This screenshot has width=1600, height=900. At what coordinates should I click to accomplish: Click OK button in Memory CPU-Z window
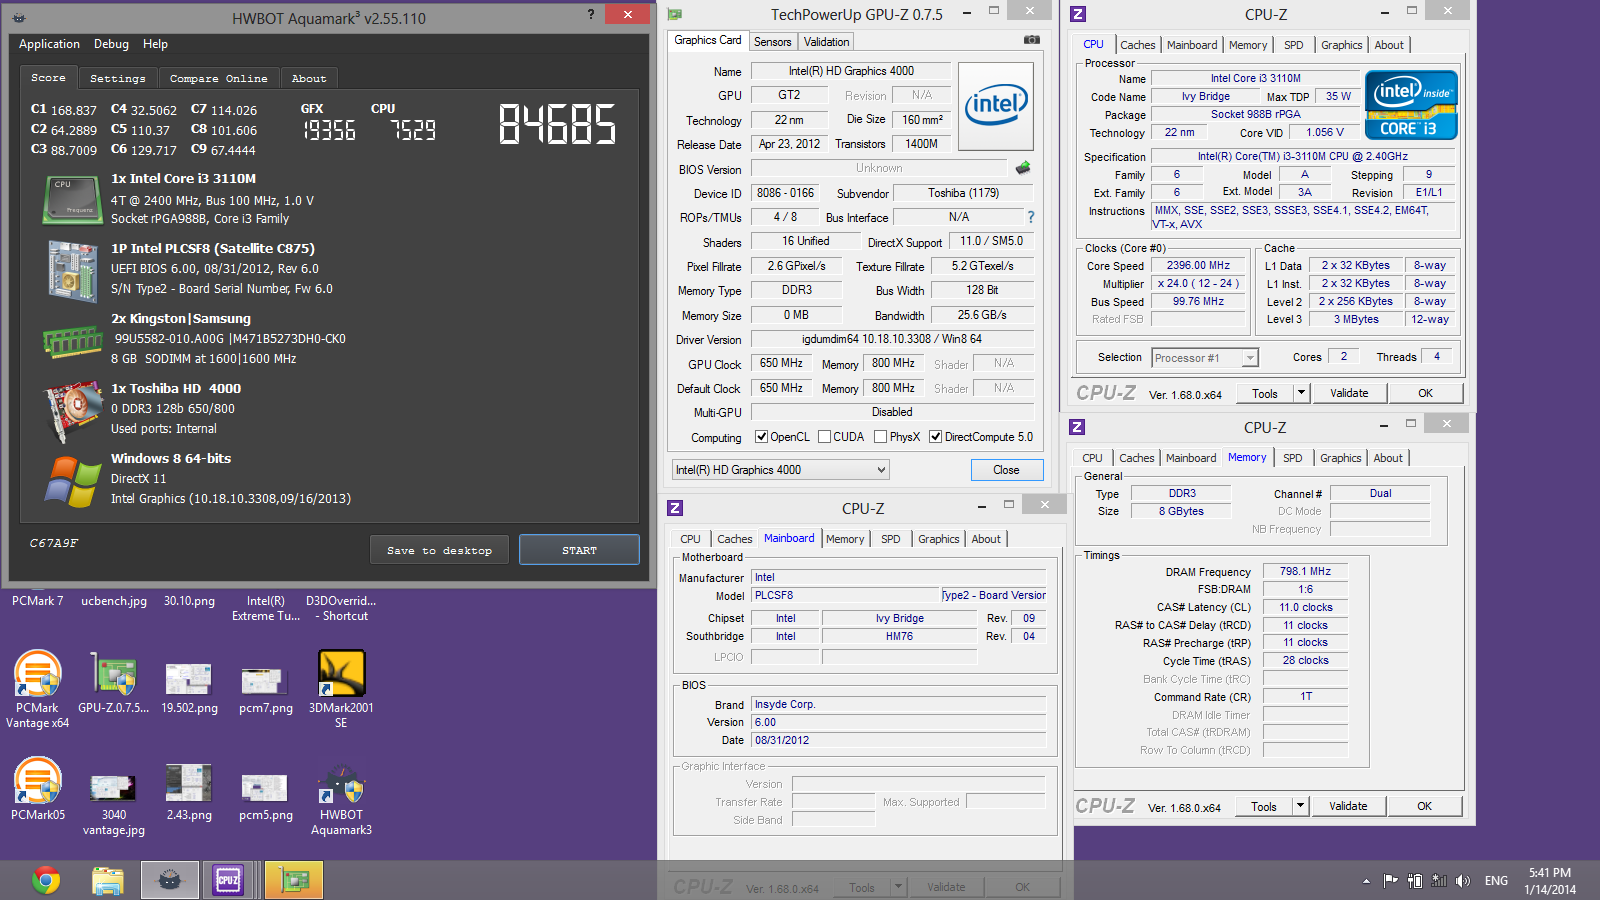(x=1424, y=806)
